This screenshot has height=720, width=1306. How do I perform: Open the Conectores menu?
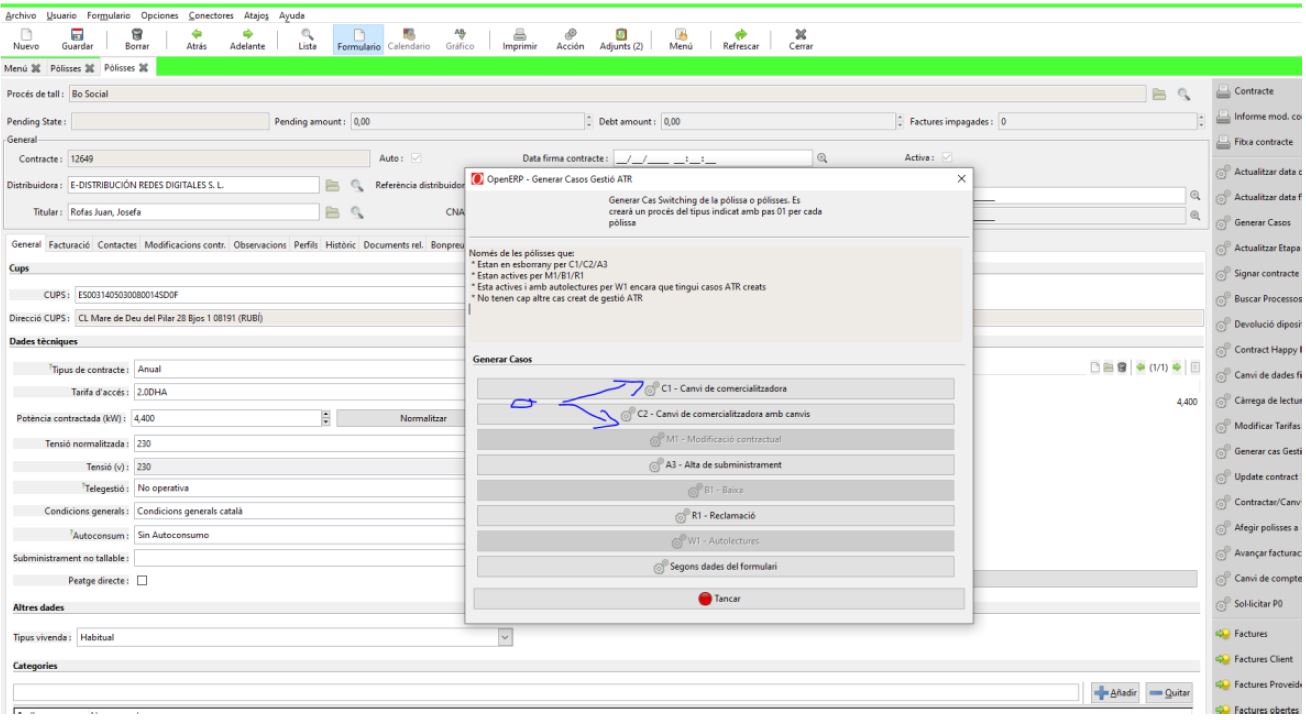tap(207, 16)
